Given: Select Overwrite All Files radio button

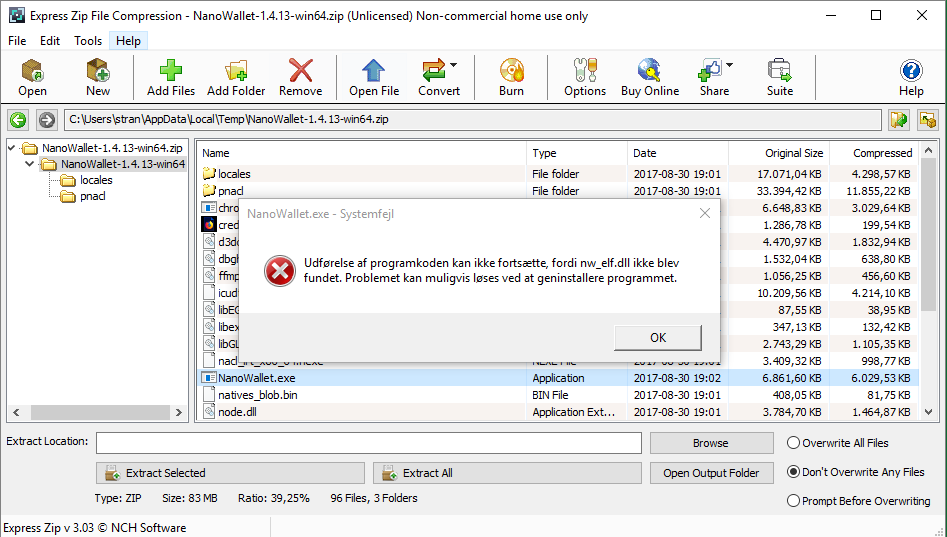Looking at the screenshot, I should 794,443.
